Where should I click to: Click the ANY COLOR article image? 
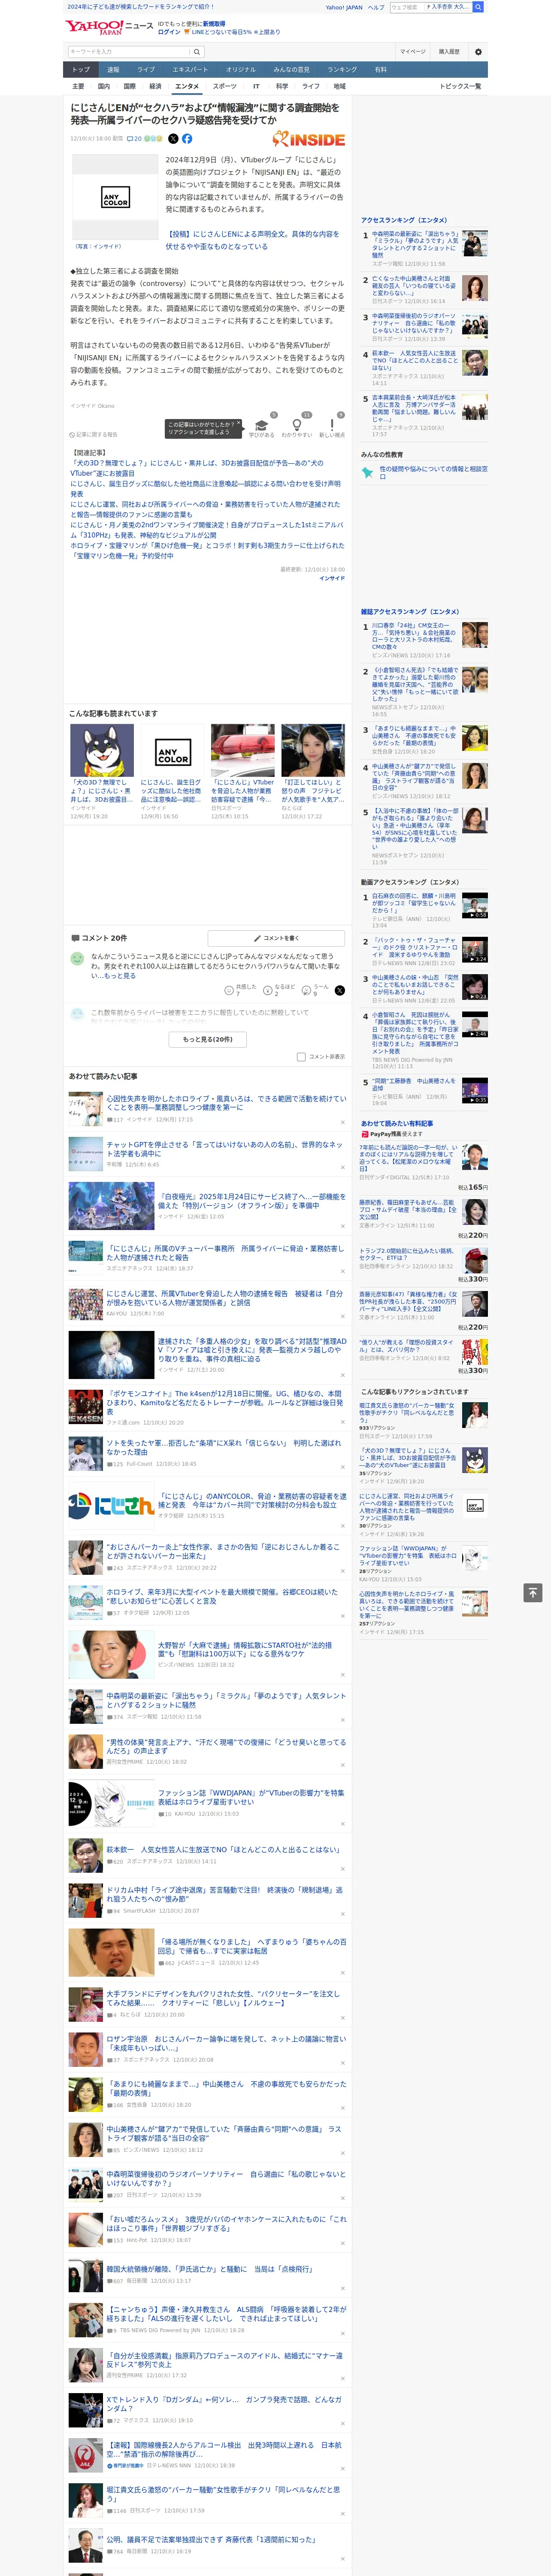click(115, 197)
